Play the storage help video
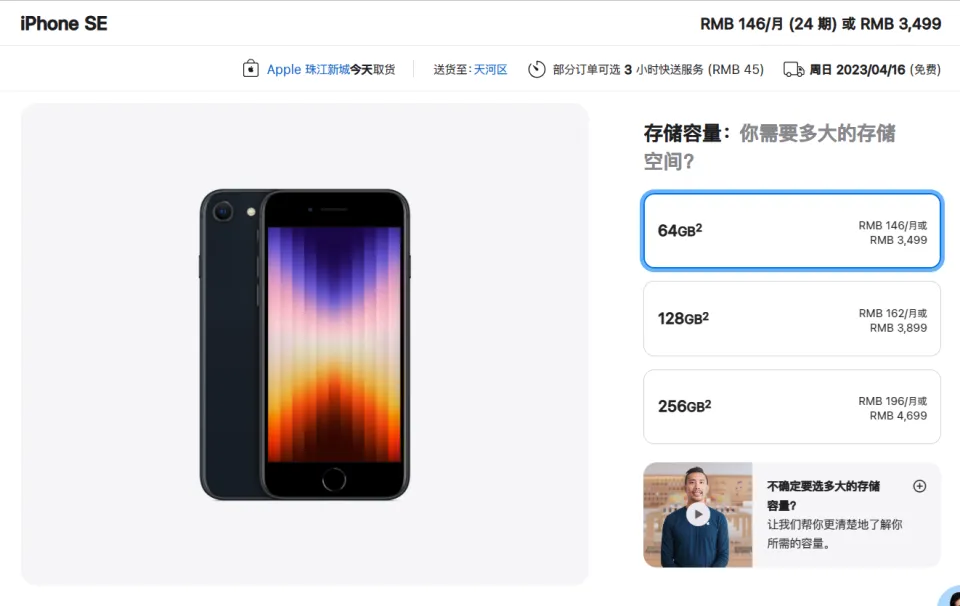Image resolution: width=960 pixels, height=606 pixels. coord(698,514)
